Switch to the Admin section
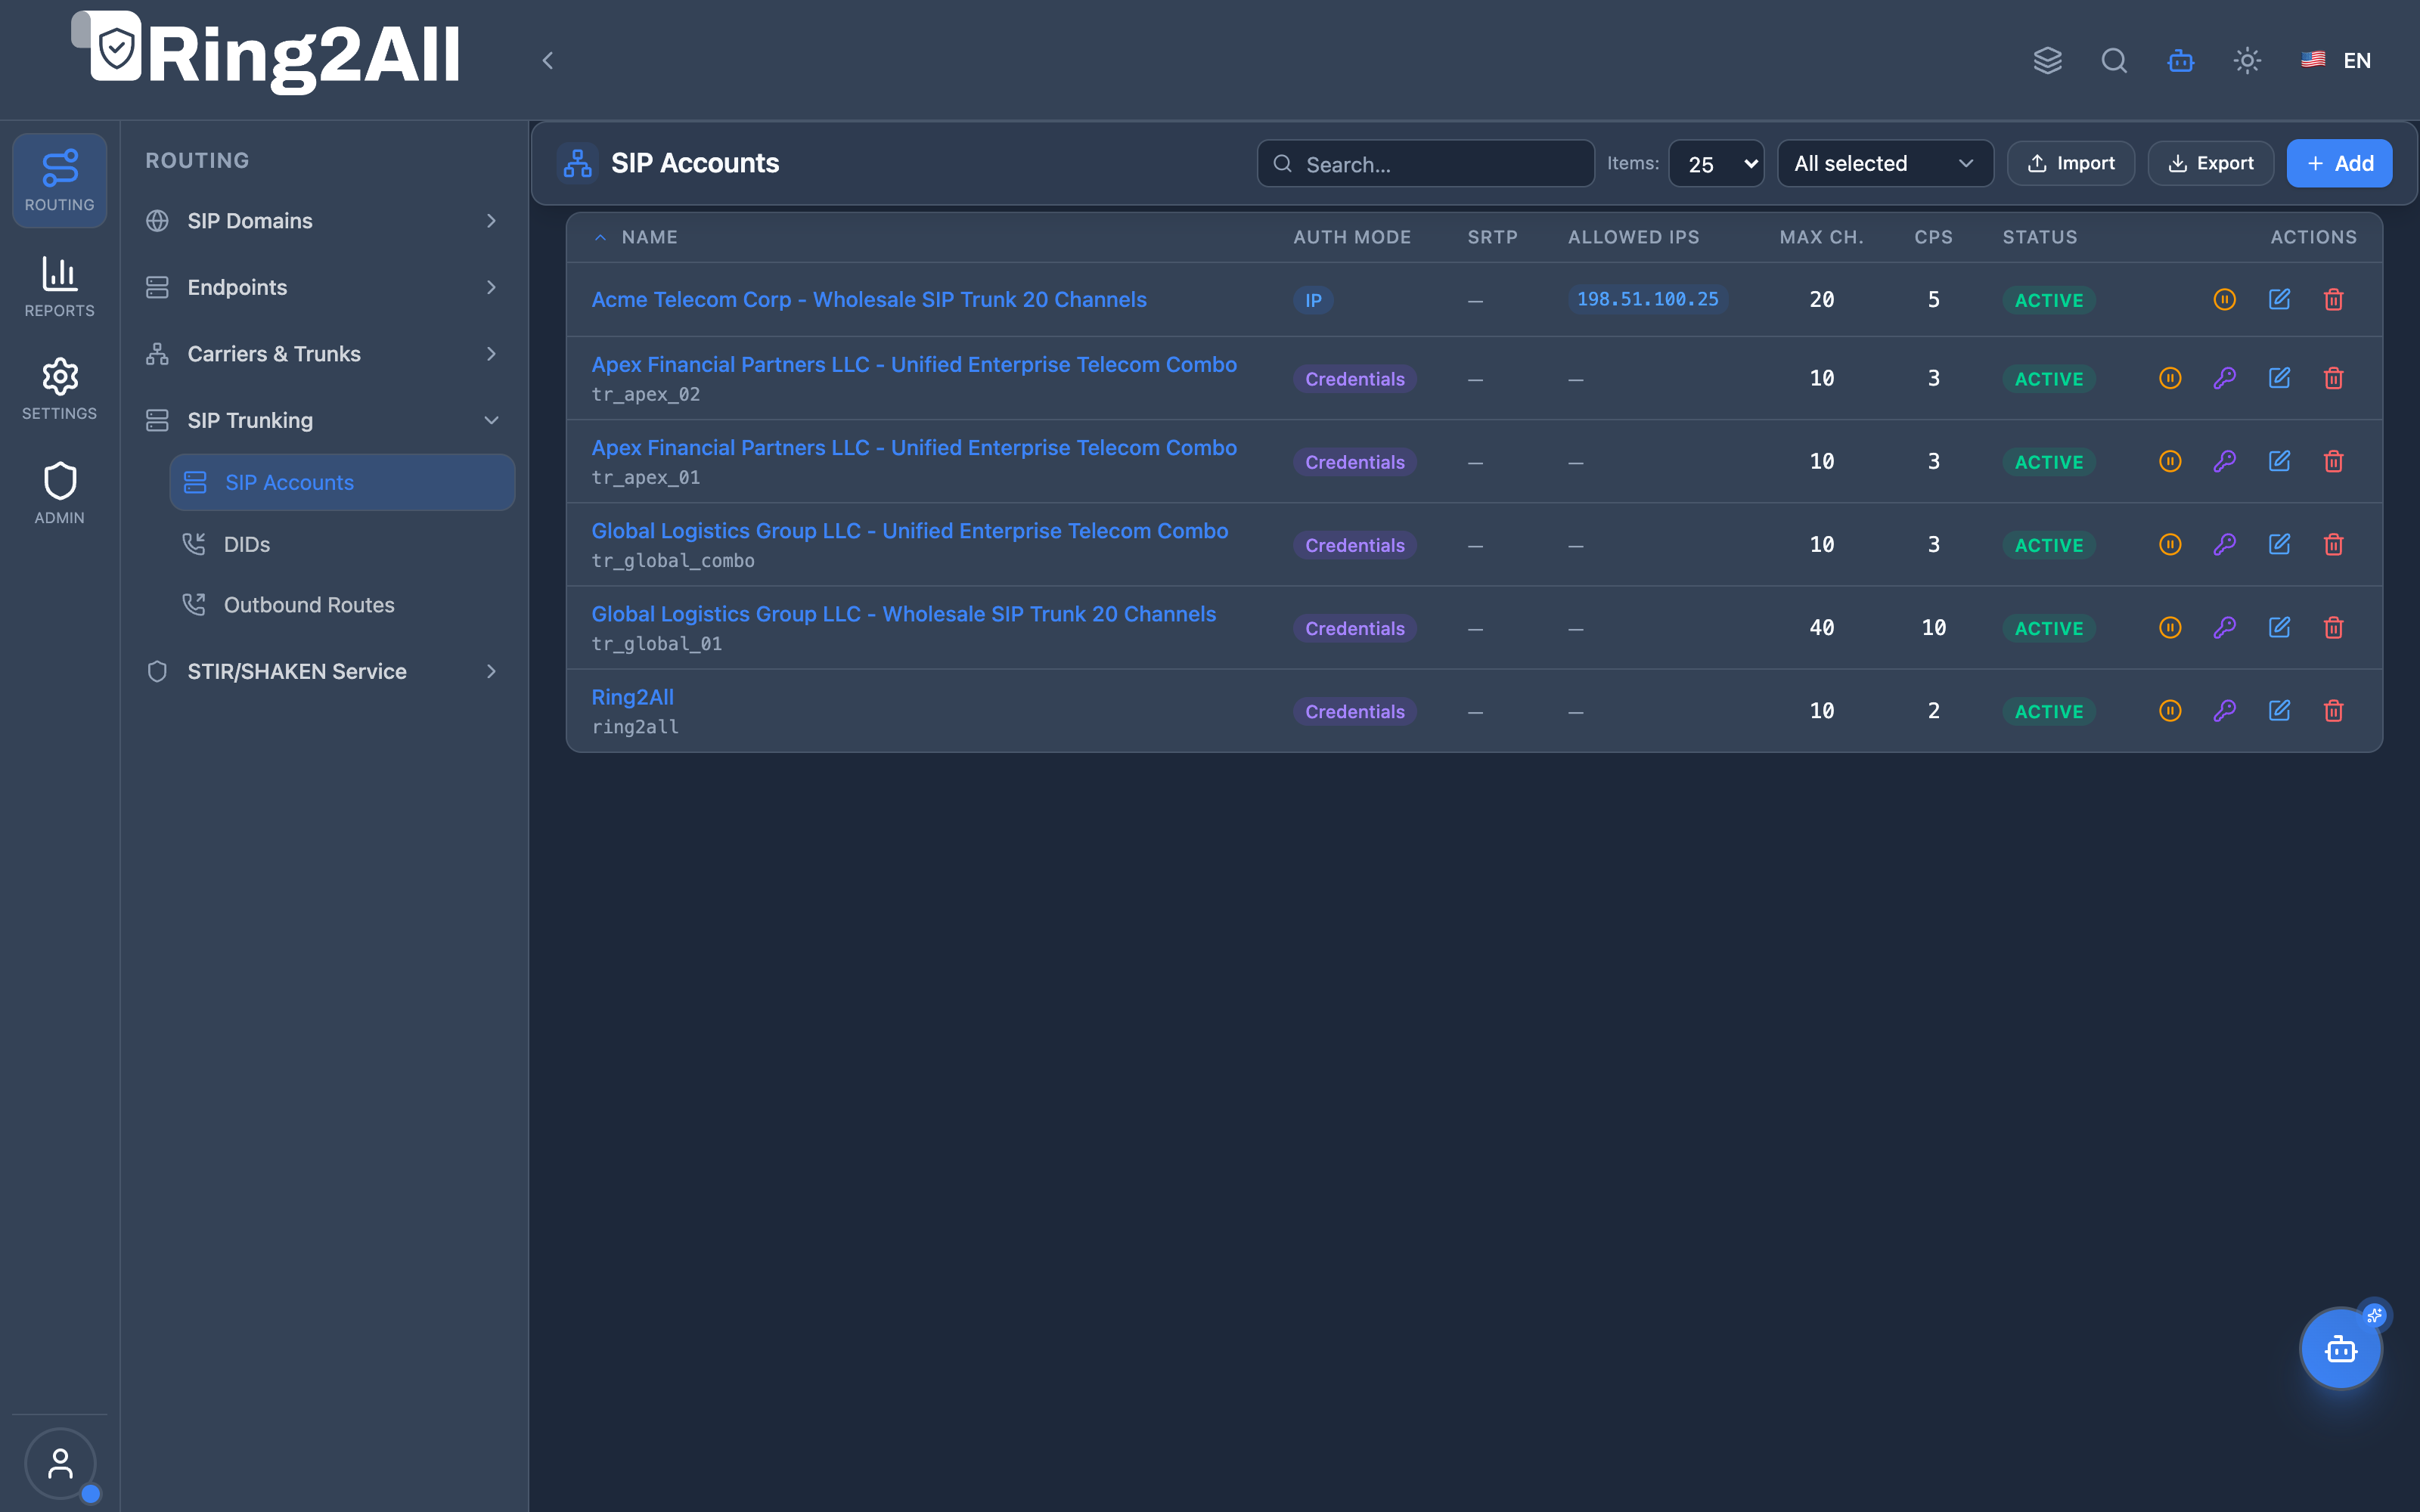 click(59, 493)
